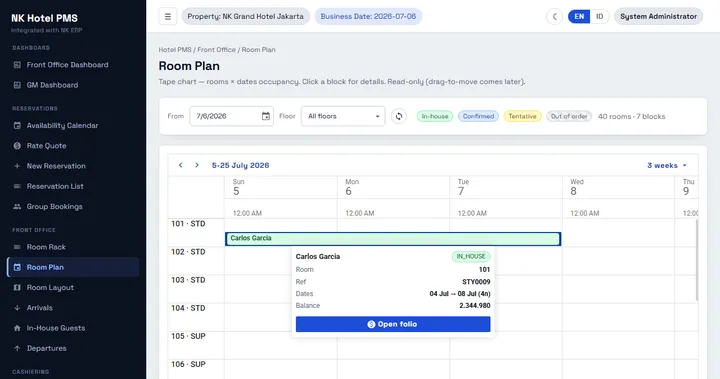Open date picker calendar icon
This screenshot has height=379, width=720.
(265, 116)
